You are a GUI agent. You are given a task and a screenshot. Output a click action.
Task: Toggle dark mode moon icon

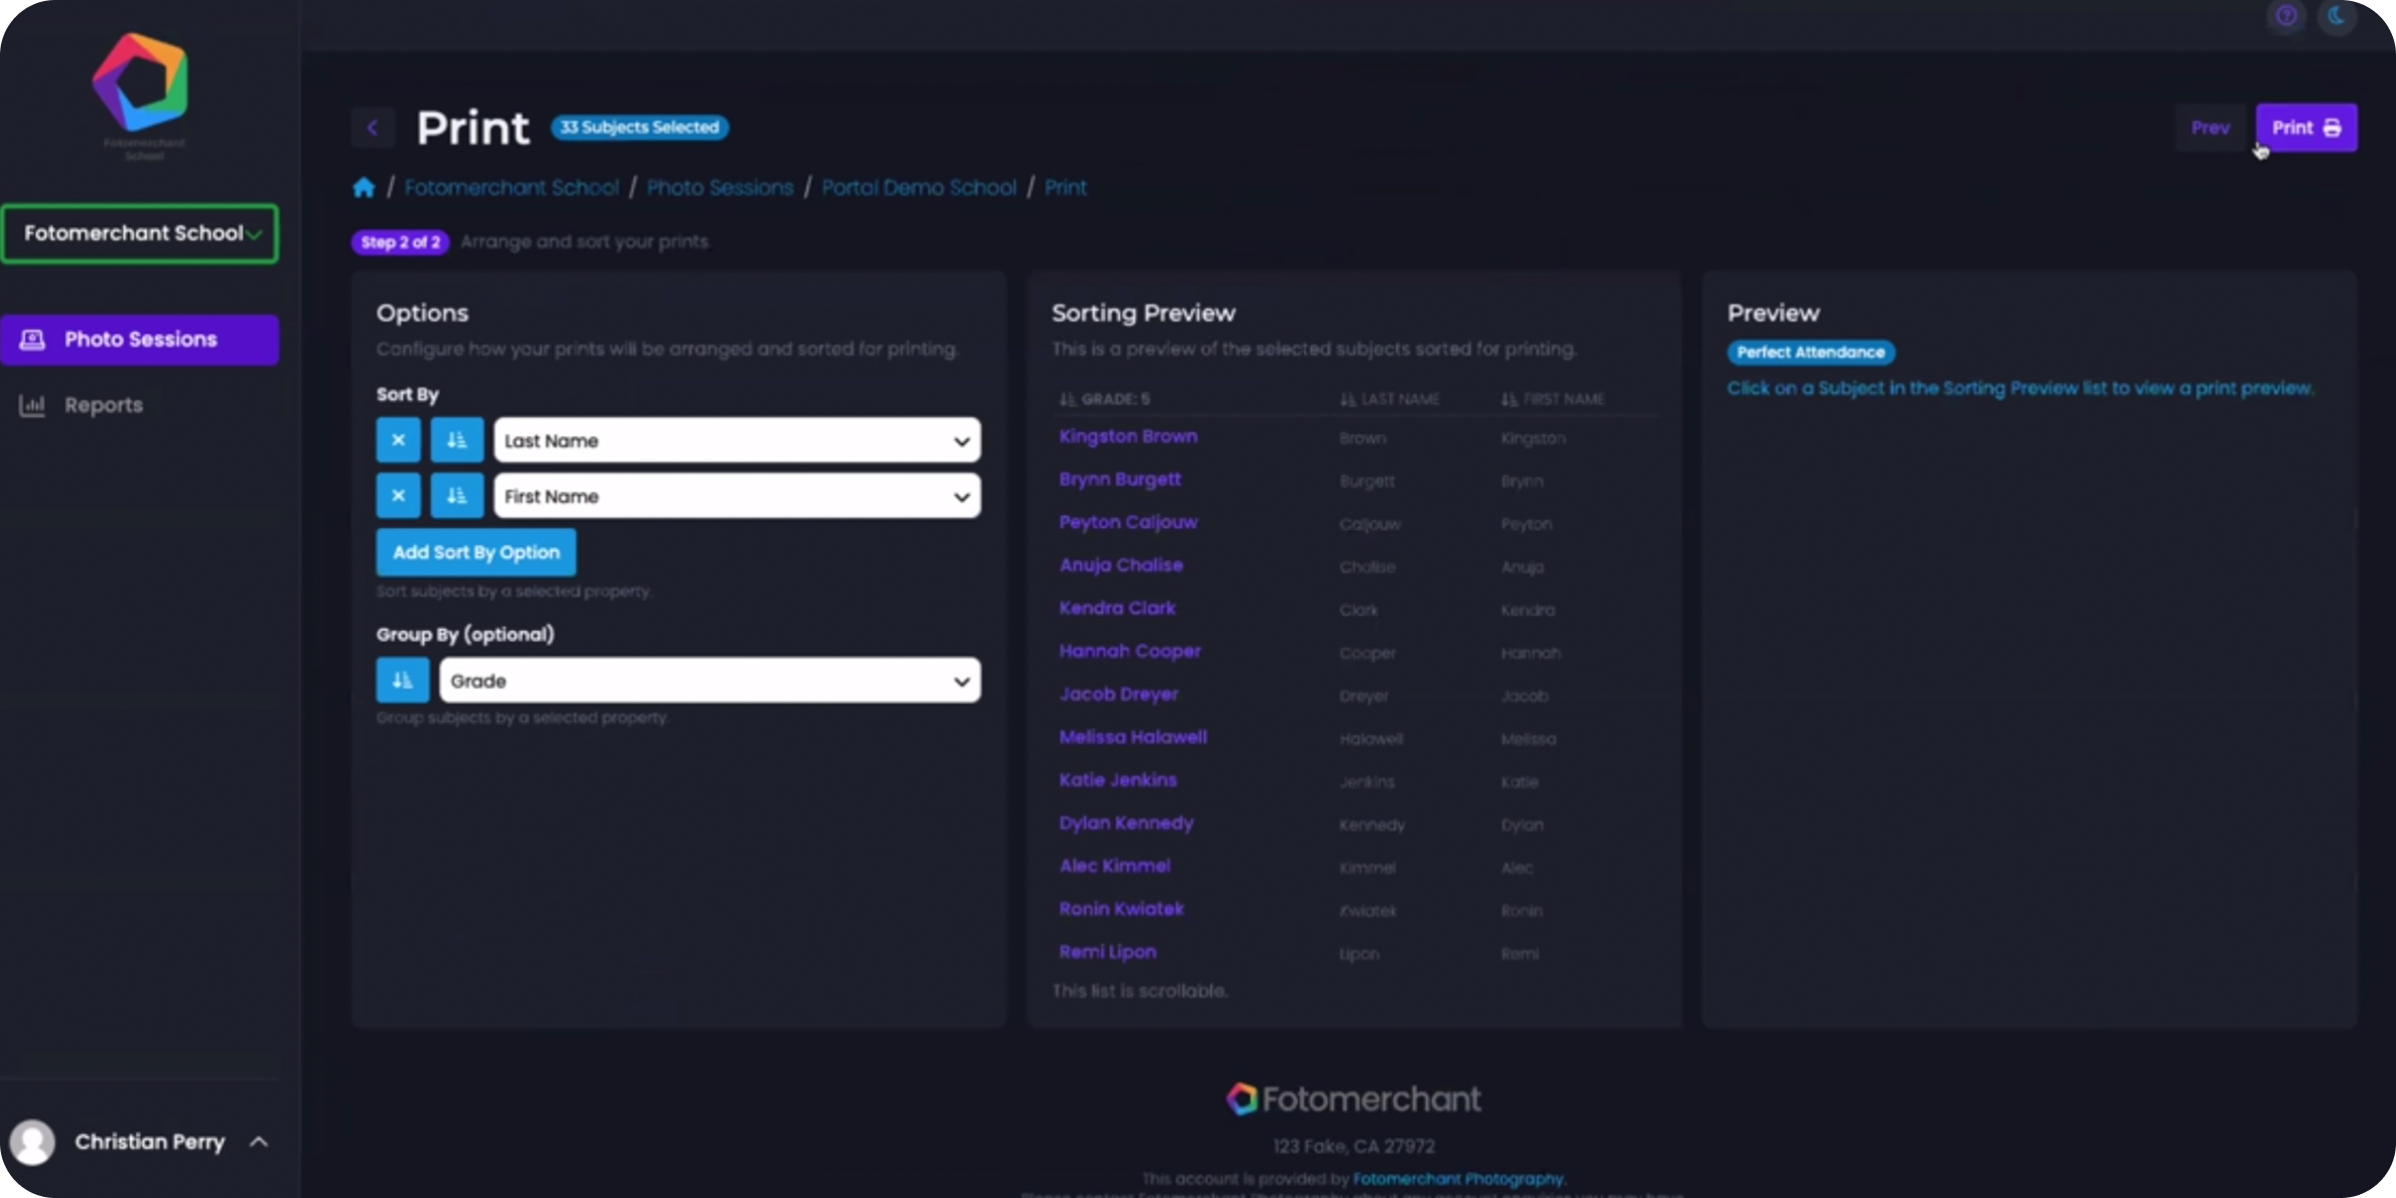click(2337, 16)
